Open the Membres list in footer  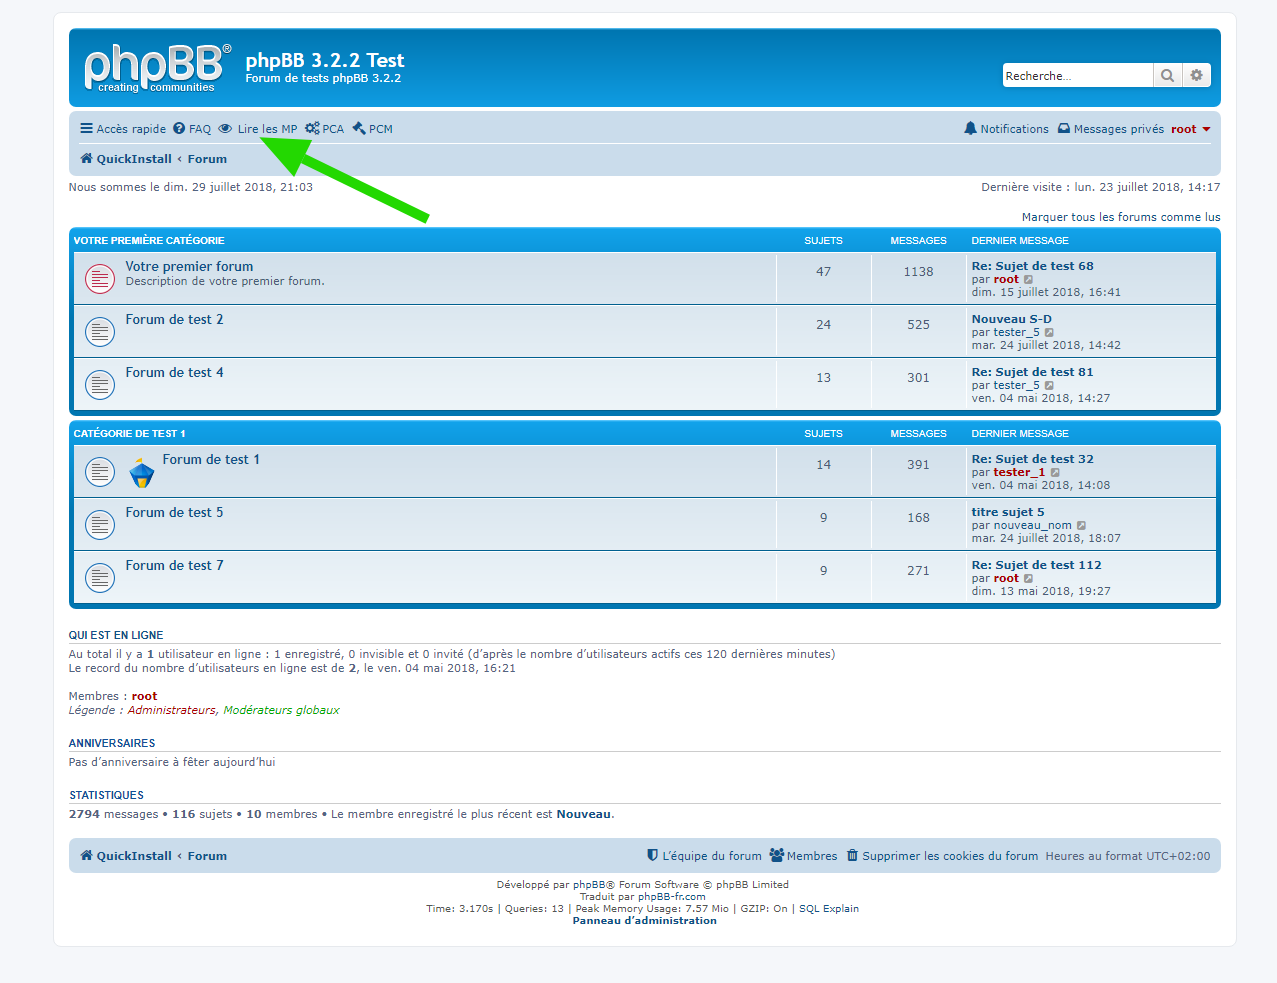coord(803,856)
